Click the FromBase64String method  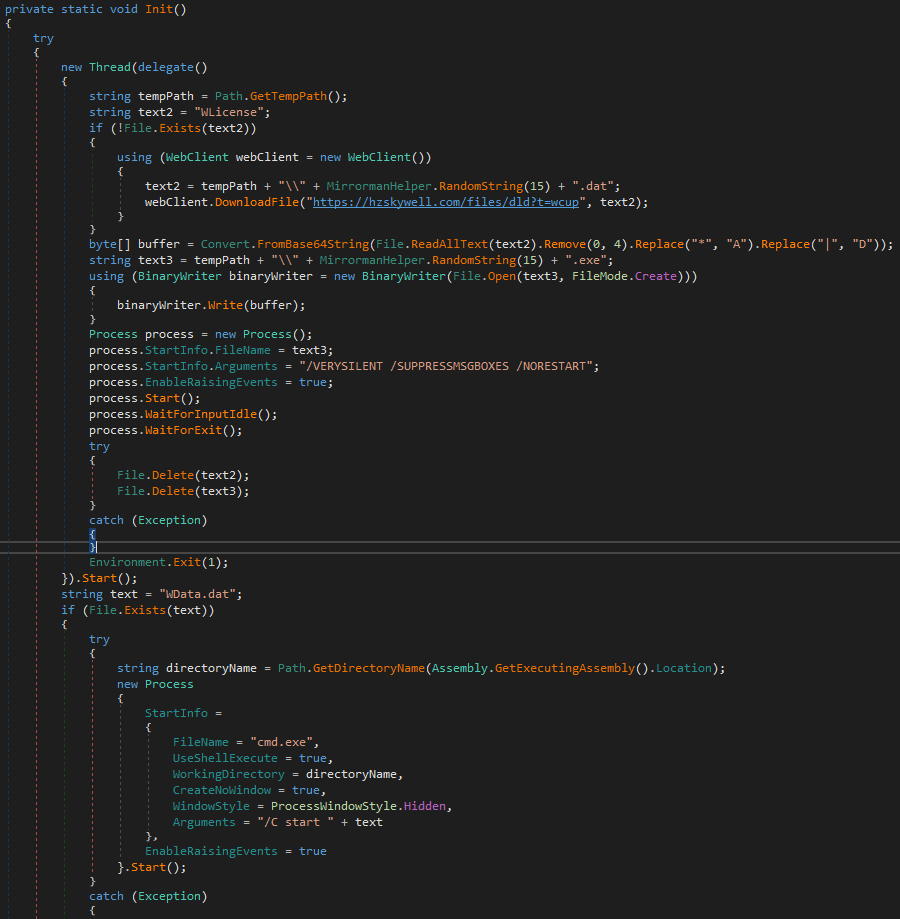313,244
